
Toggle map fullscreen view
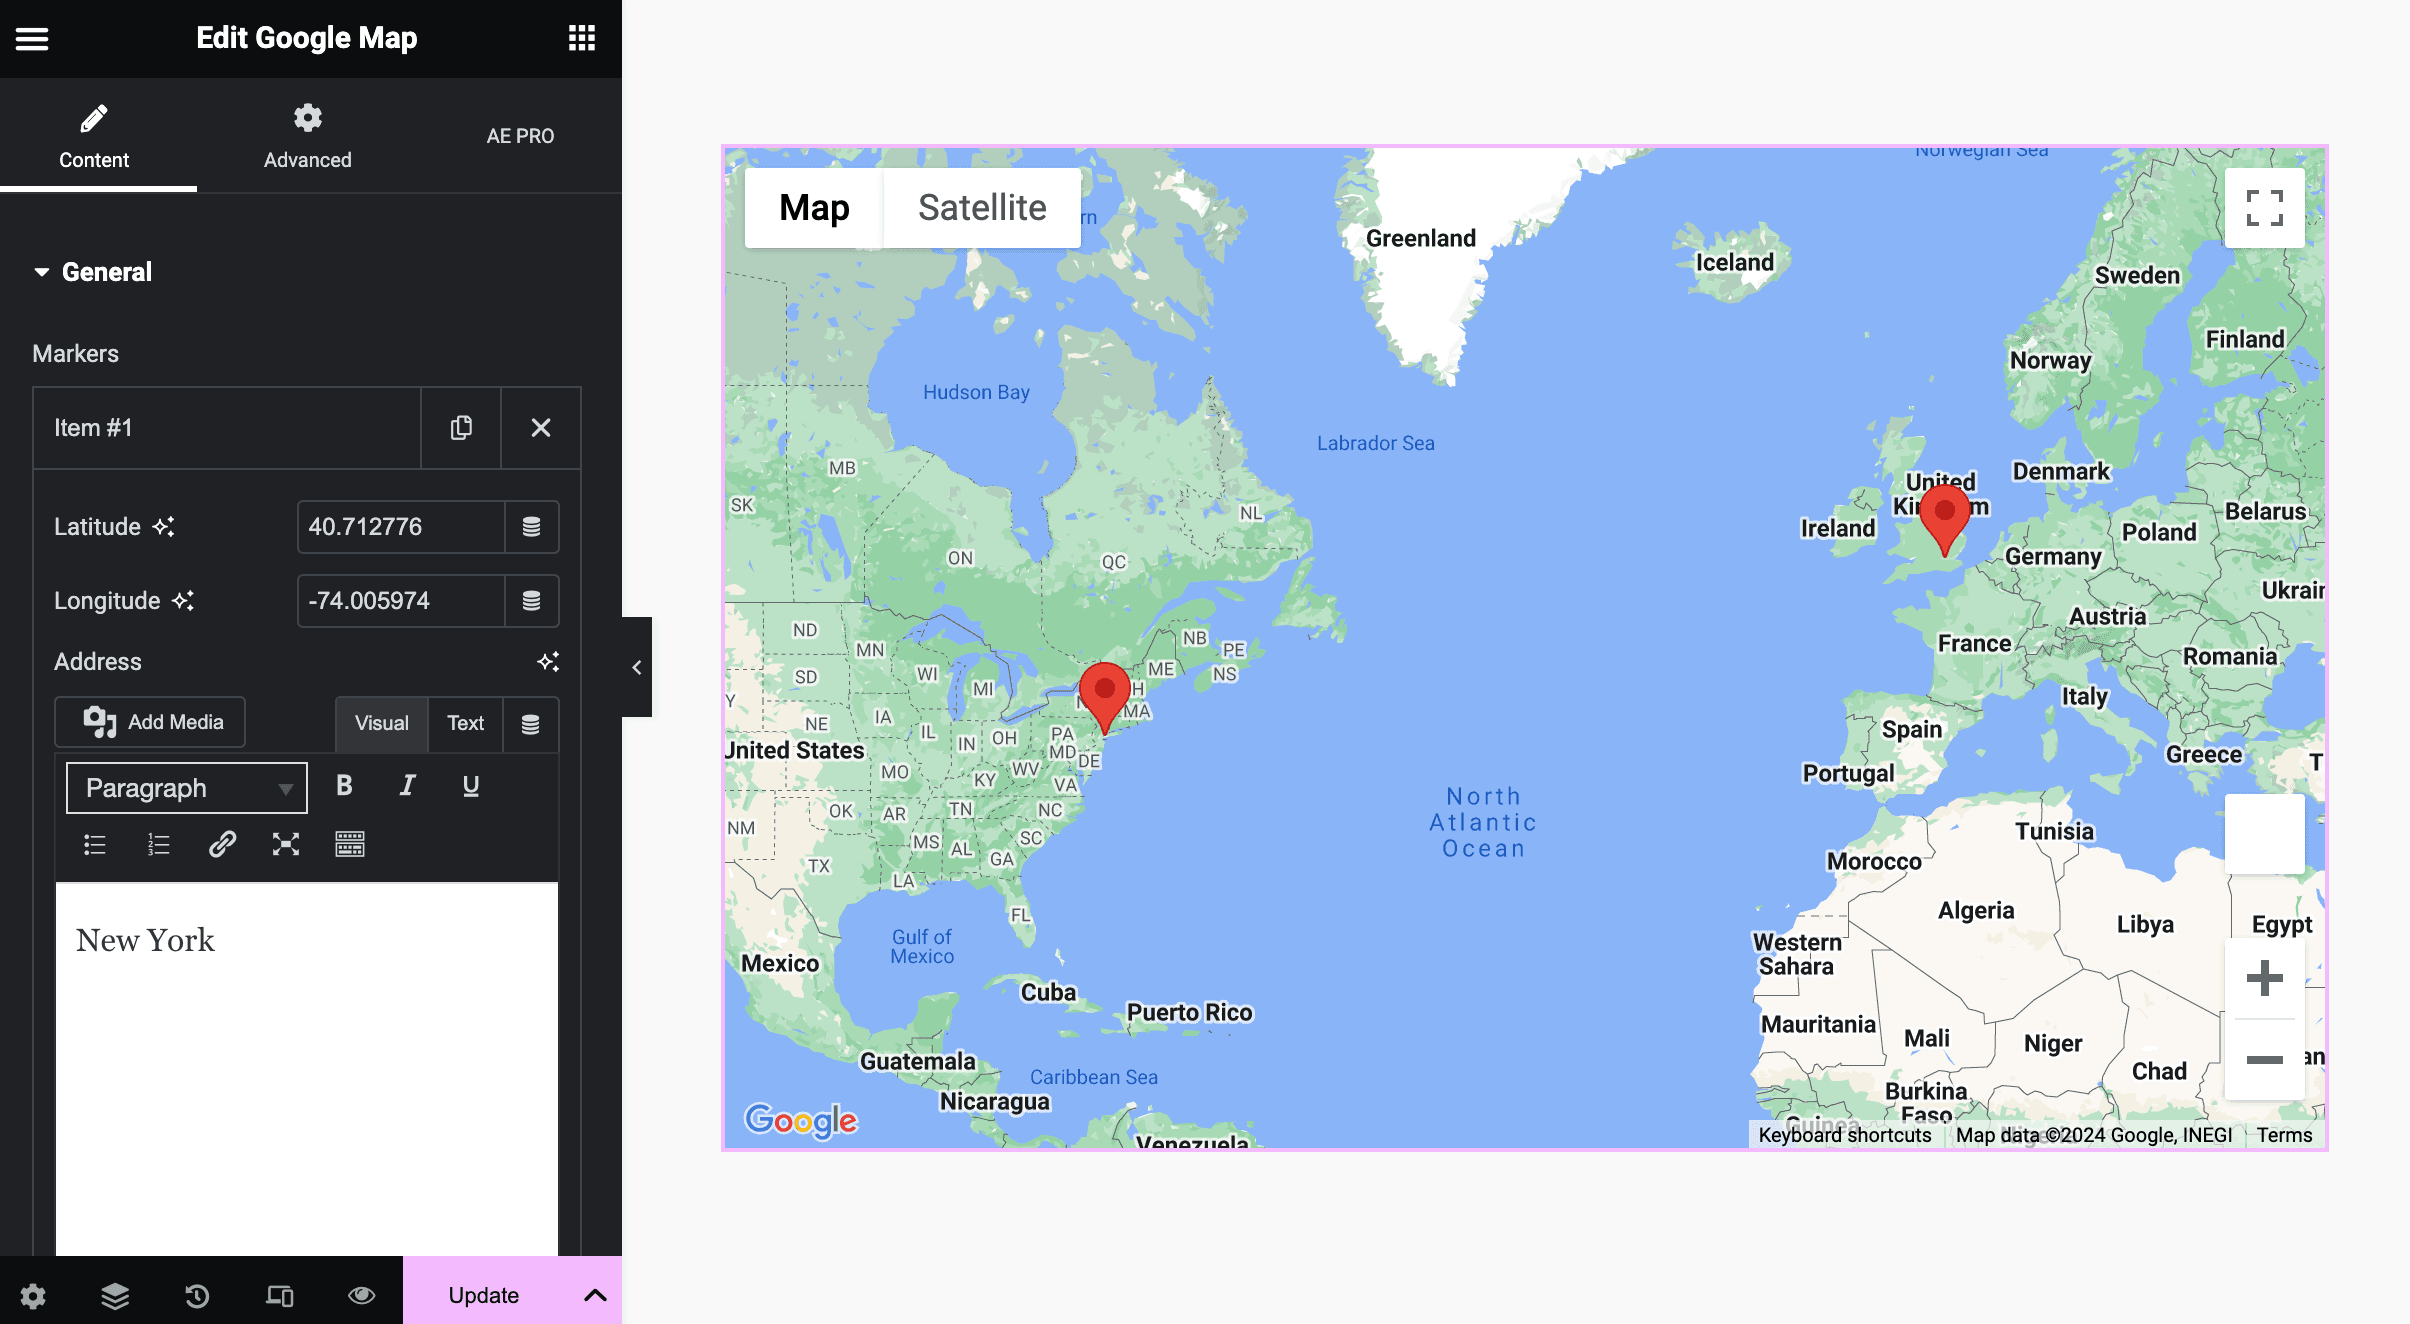click(2264, 208)
